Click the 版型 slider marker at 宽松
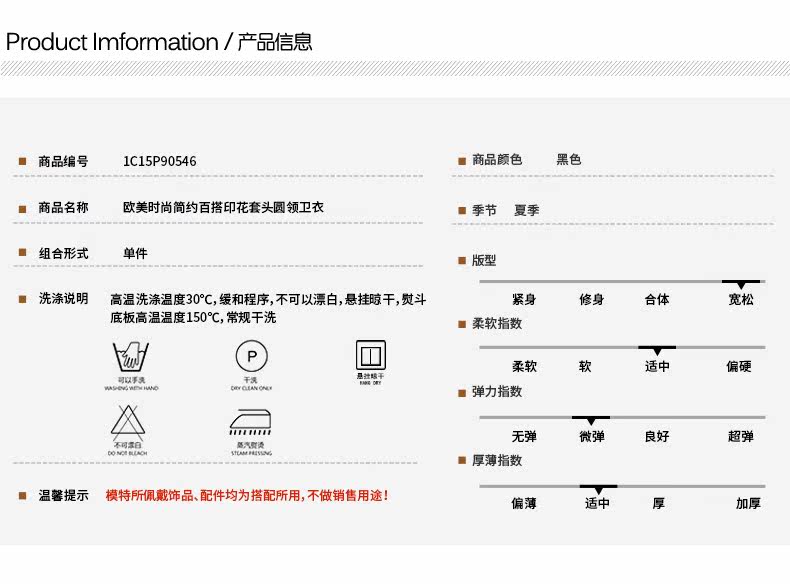Screen dimensions: 790x584 tap(741, 283)
